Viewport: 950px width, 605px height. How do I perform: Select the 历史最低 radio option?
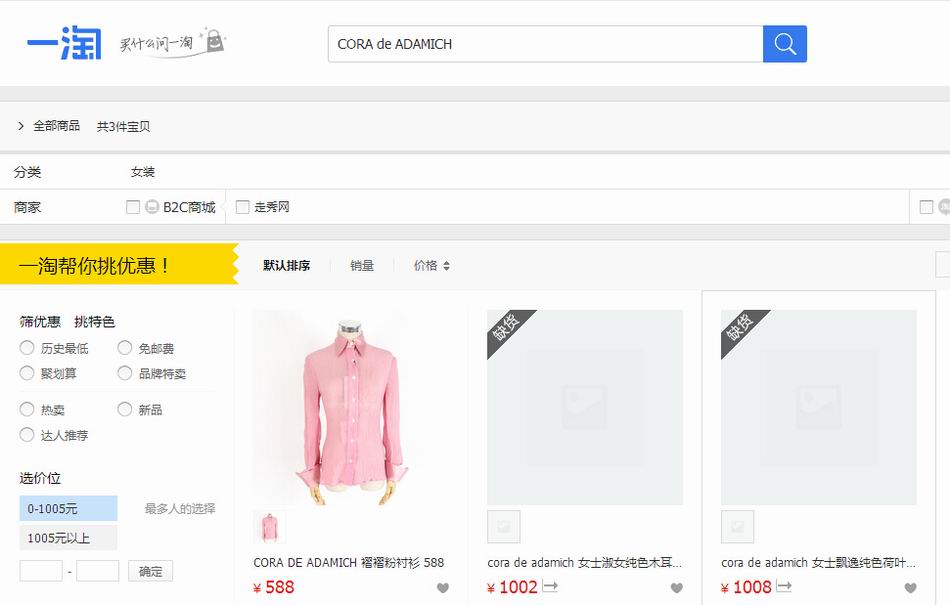[x=27, y=348]
